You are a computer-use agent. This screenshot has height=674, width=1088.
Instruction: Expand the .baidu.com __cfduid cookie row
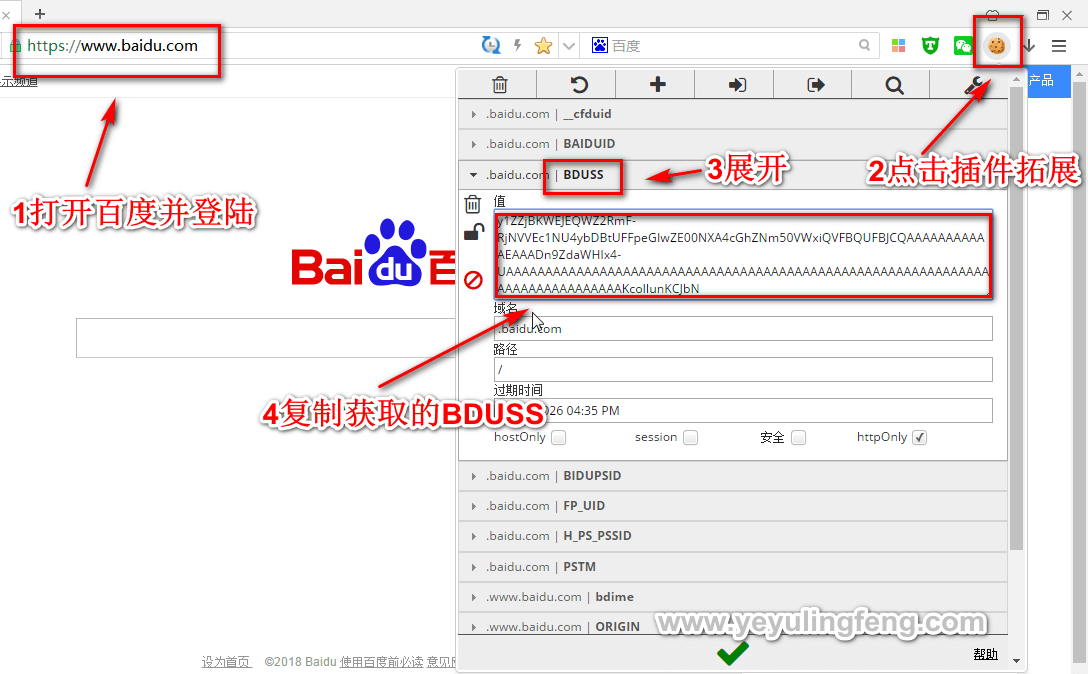[x=733, y=114]
